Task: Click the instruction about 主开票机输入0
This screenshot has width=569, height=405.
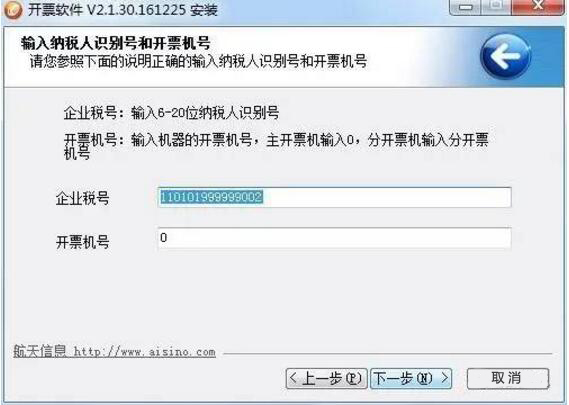Action: click(x=310, y=140)
